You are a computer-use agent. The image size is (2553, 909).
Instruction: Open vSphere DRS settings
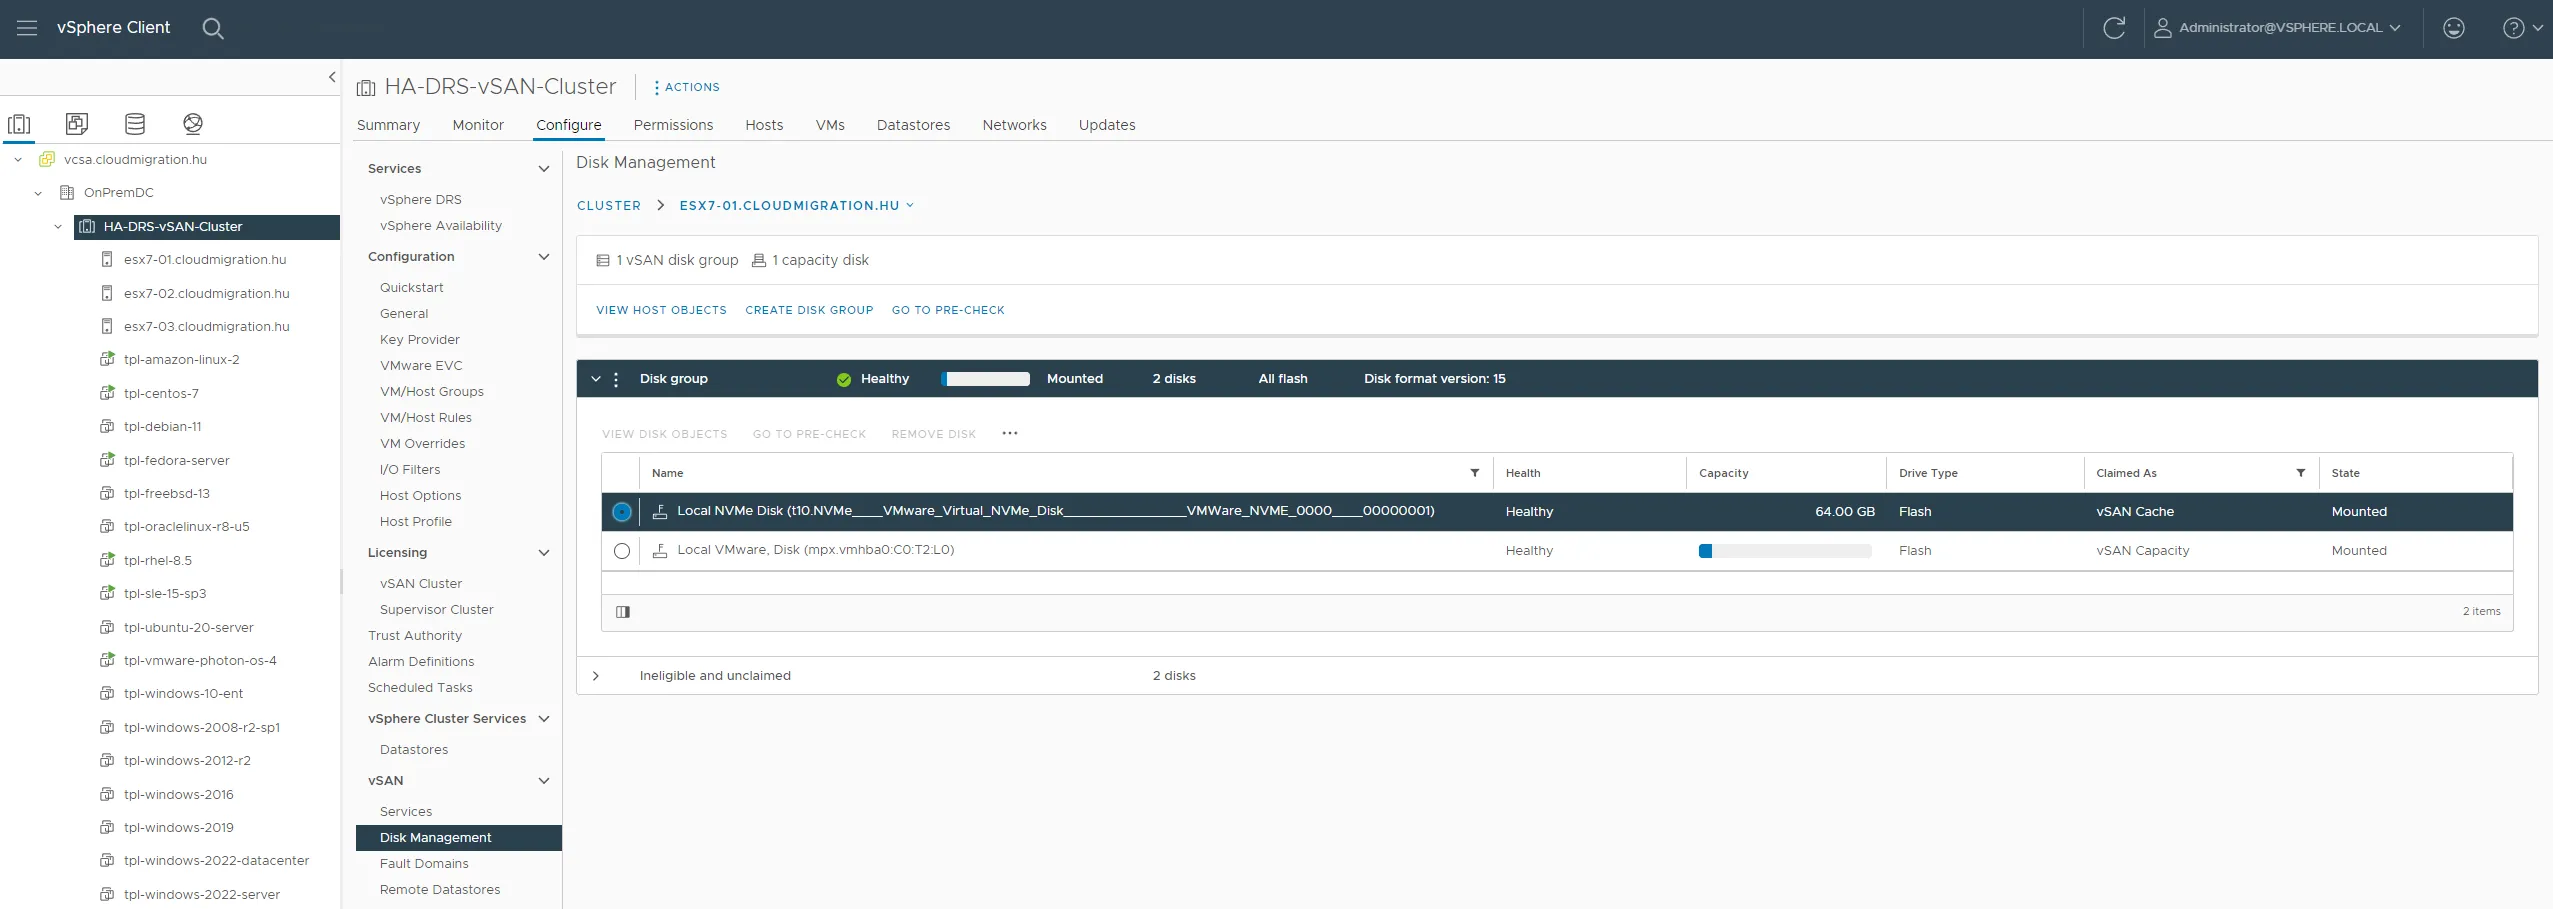point(421,200)
